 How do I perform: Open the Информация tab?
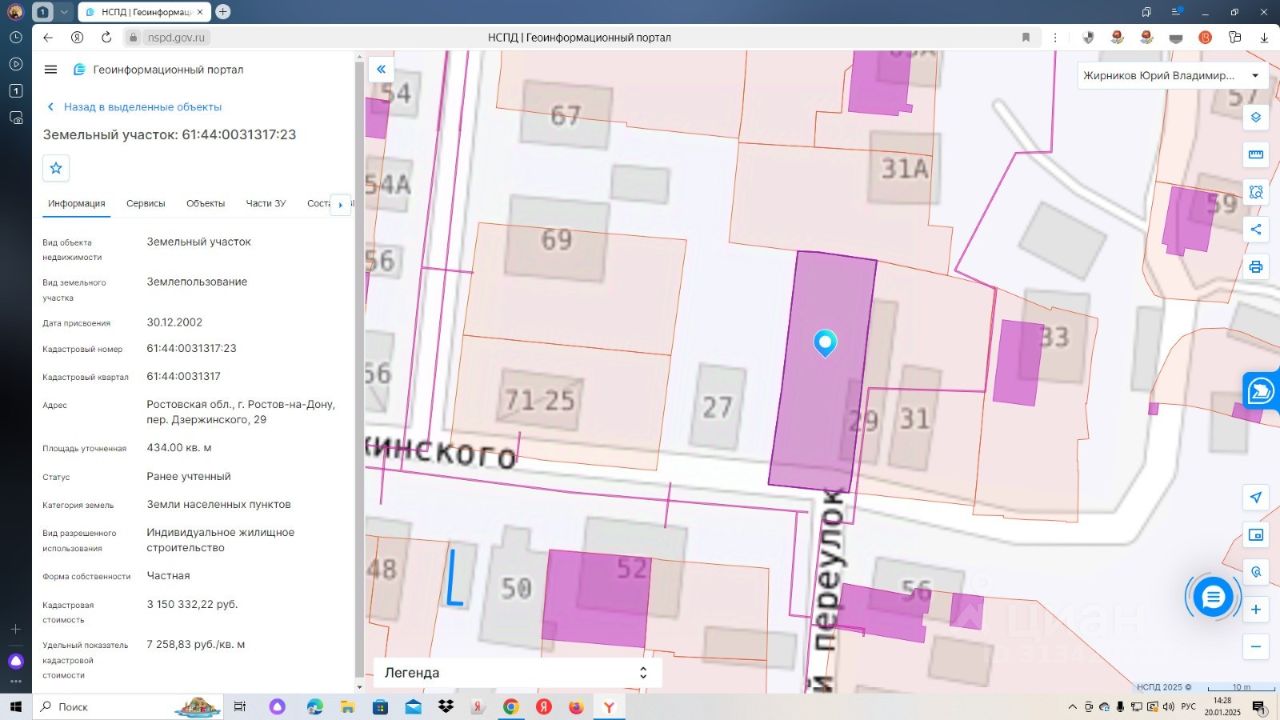77,203
